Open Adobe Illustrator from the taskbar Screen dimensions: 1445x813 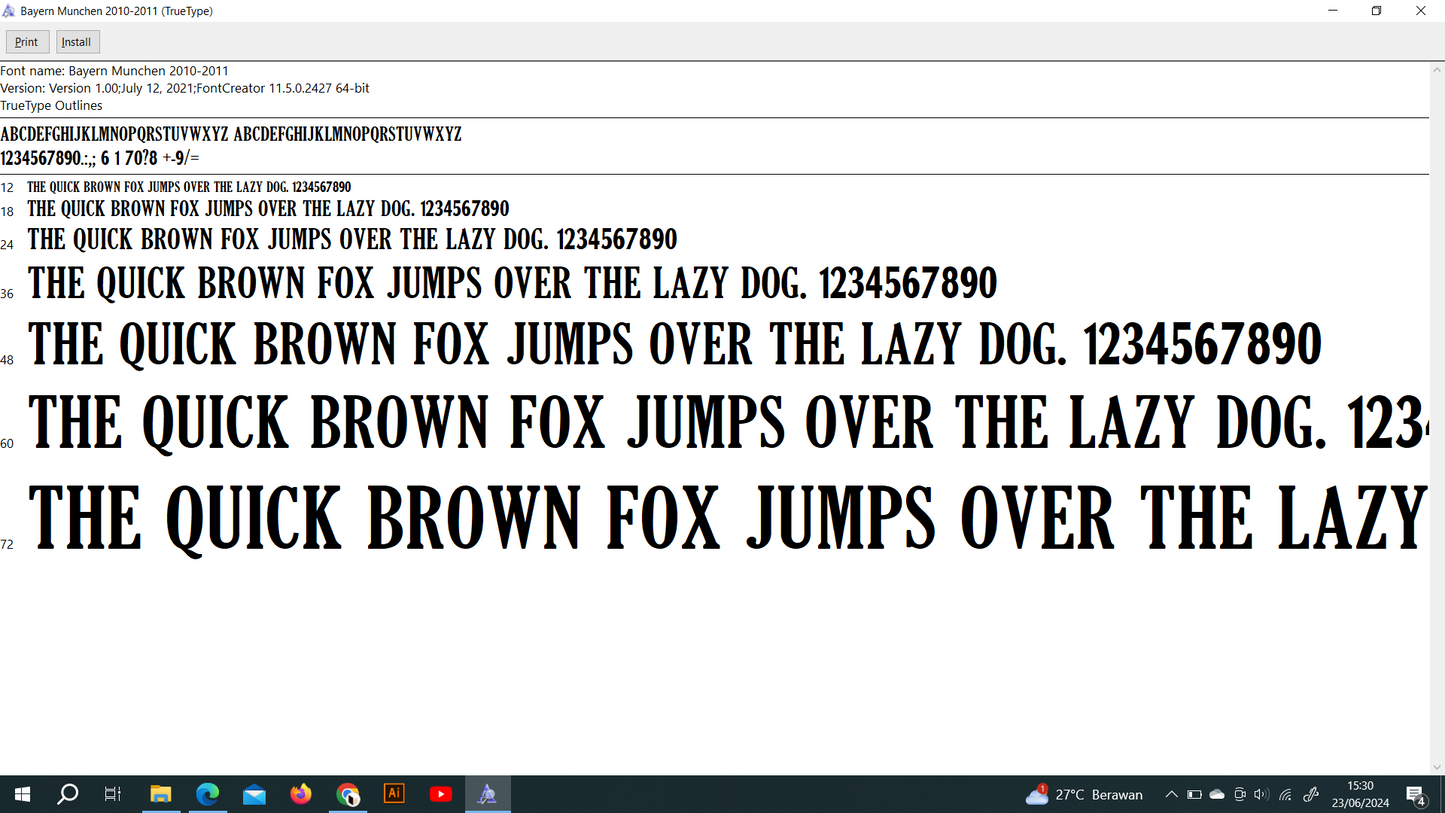coord(394,794)
